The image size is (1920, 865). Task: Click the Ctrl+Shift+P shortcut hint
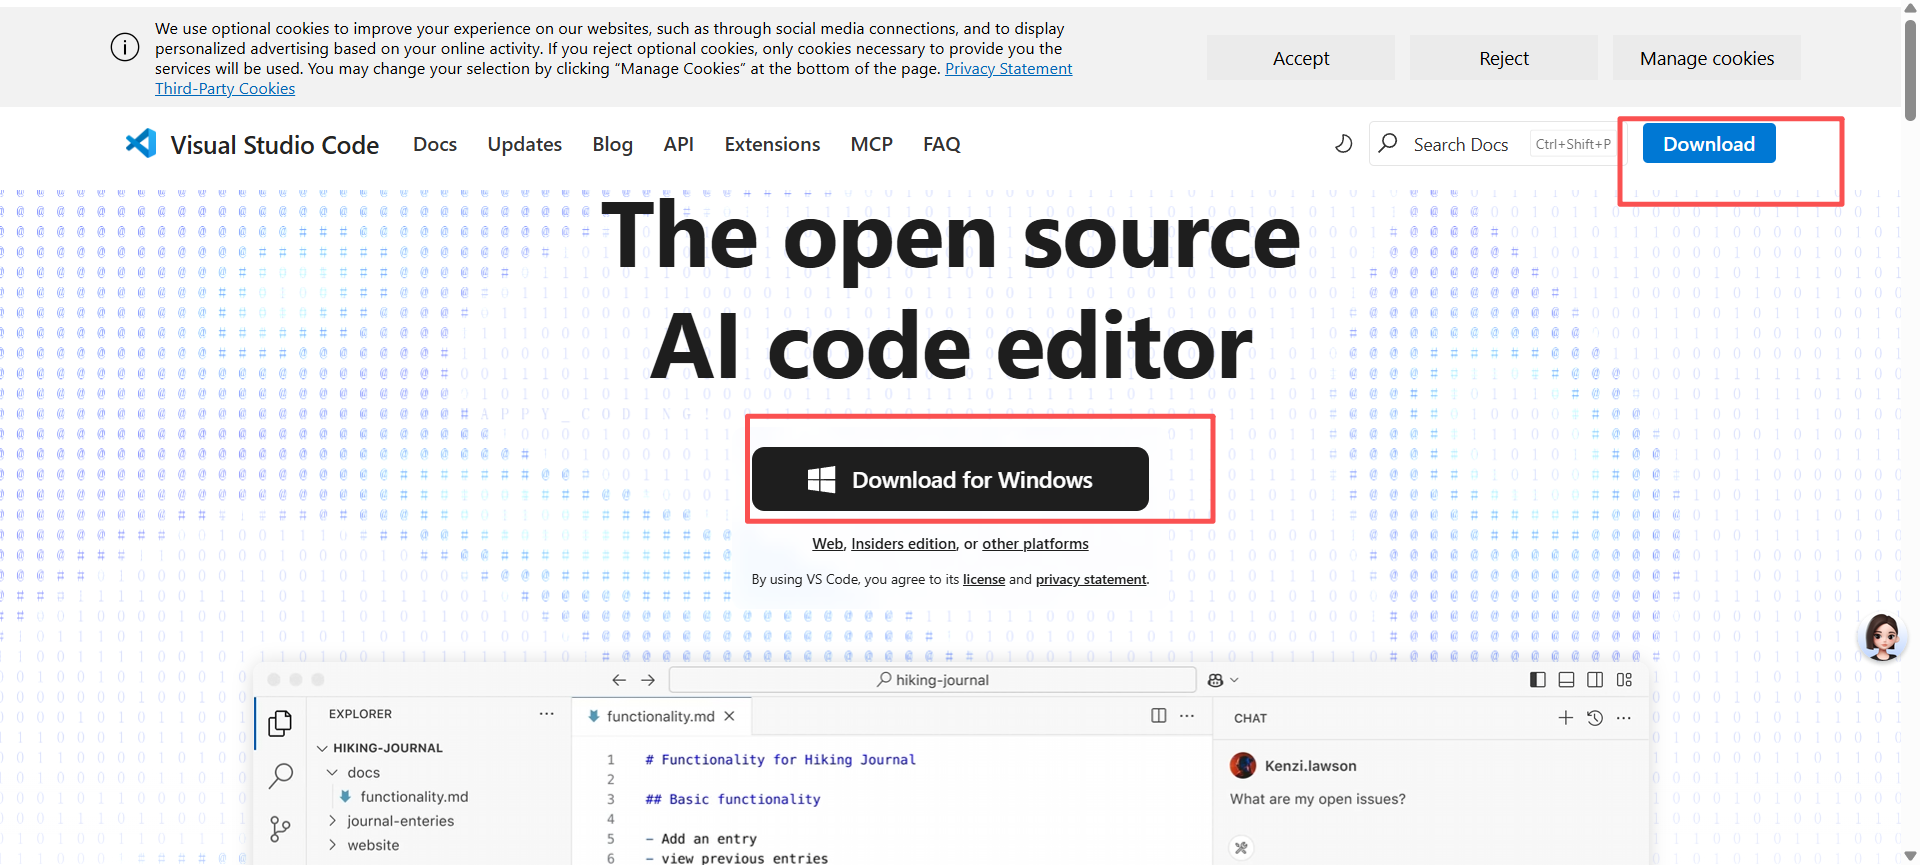(1573, 144)
